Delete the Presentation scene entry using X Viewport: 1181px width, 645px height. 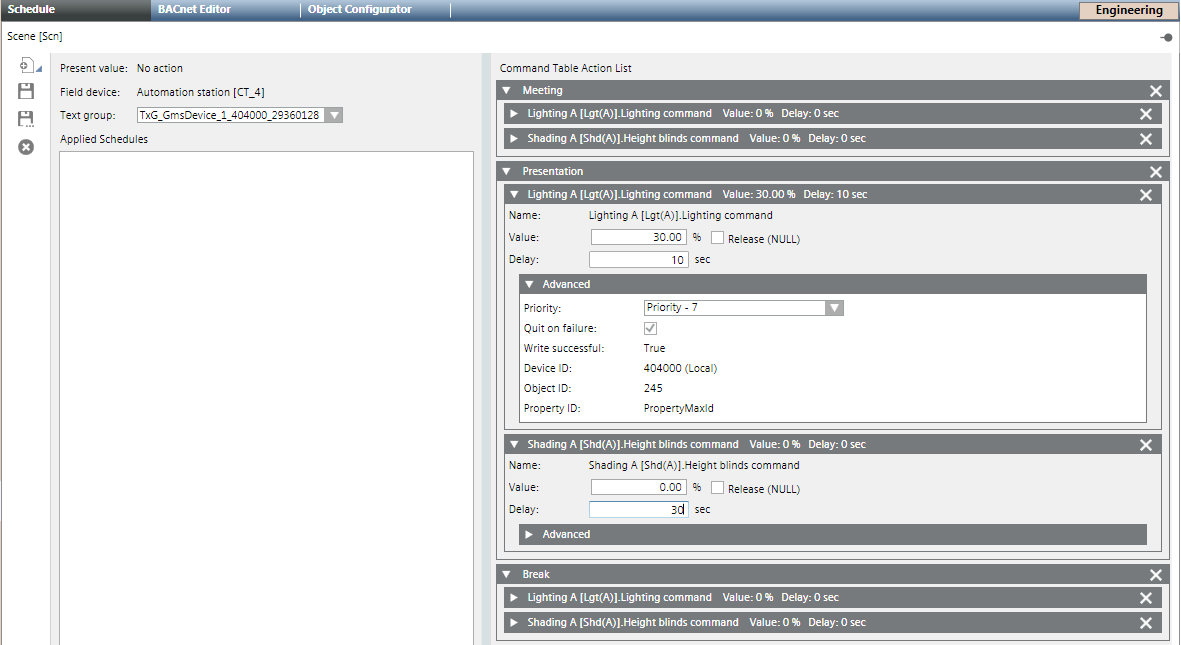pyautogui.click(x=1156, y=172)
